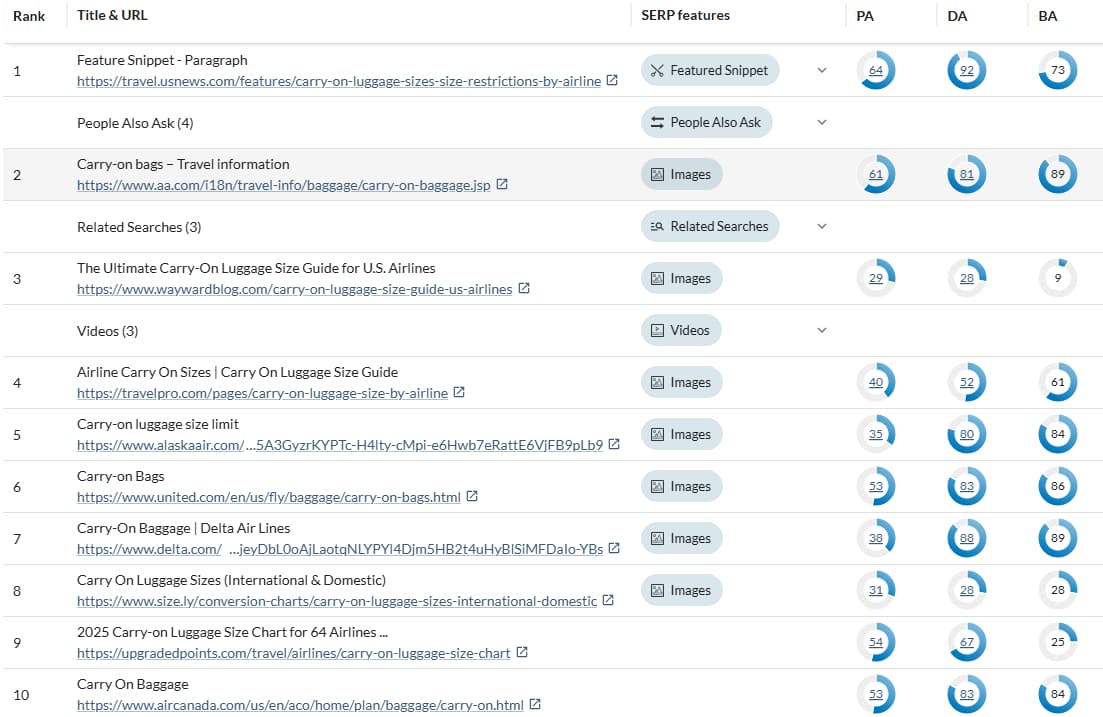Click the BA score 89 on the delta.com row

(1057, 538)
